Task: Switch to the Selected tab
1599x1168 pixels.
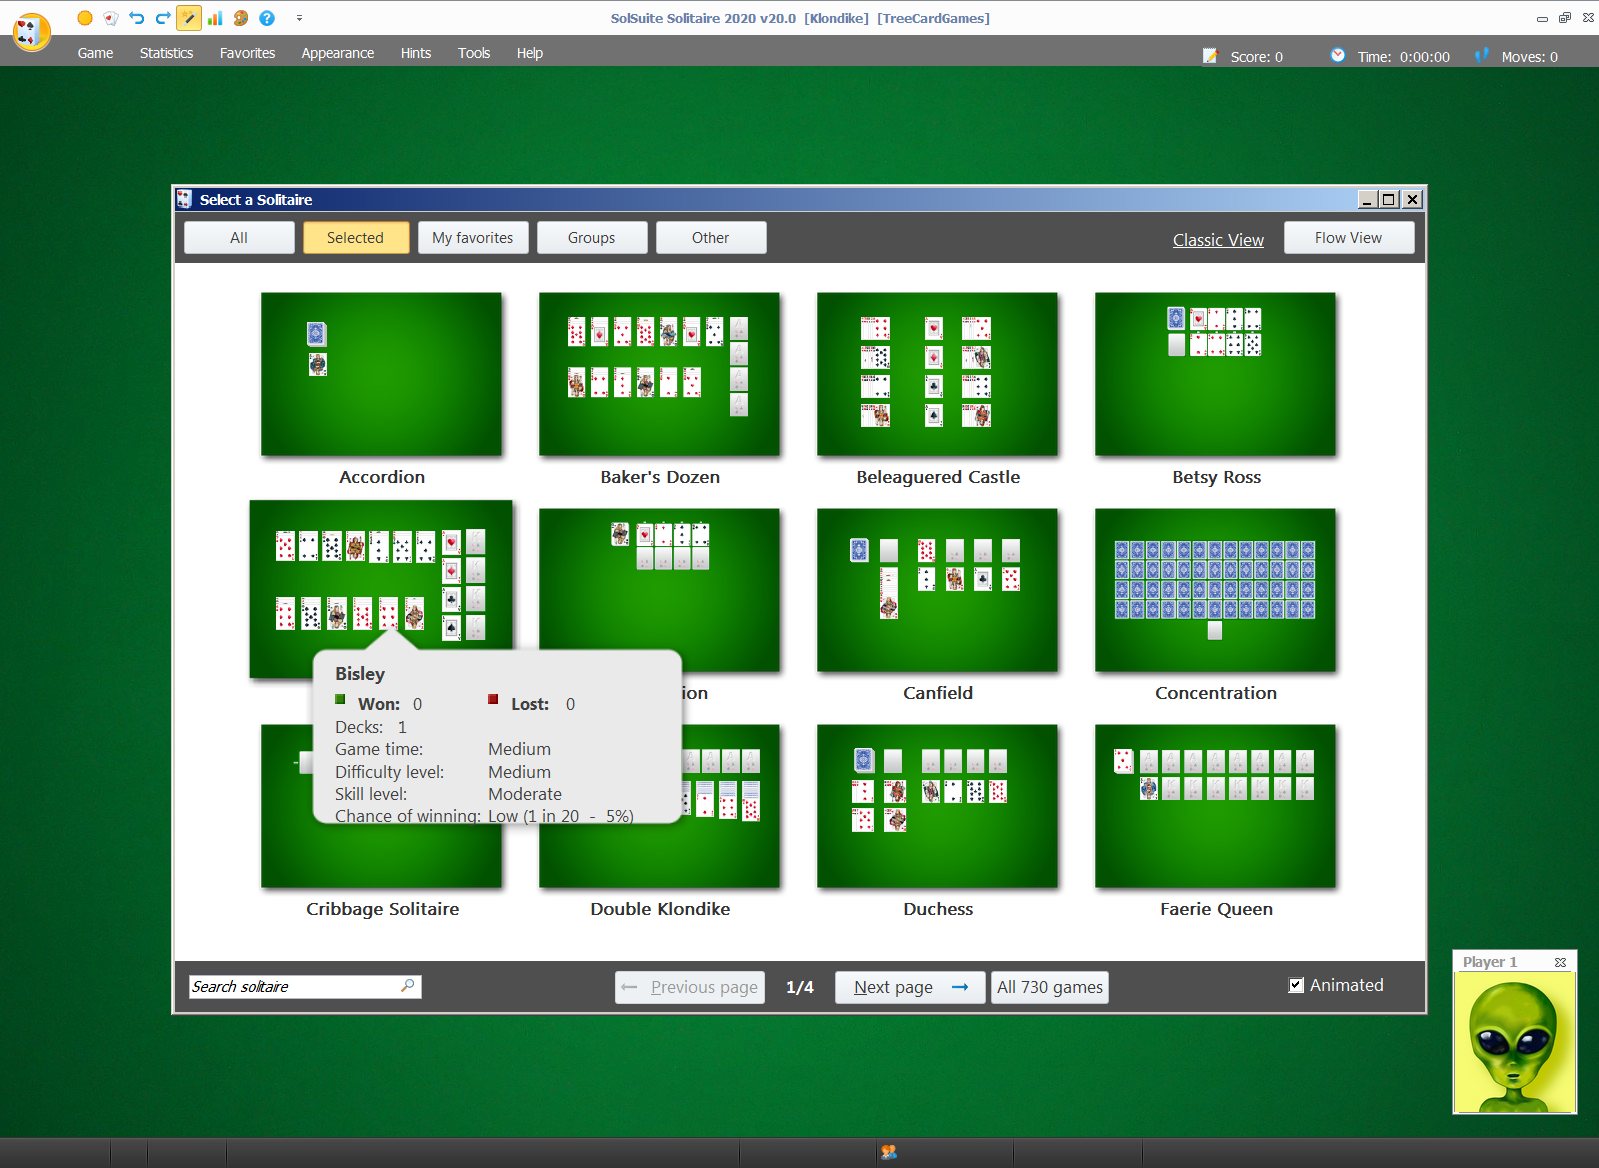Action: (356, 238)
